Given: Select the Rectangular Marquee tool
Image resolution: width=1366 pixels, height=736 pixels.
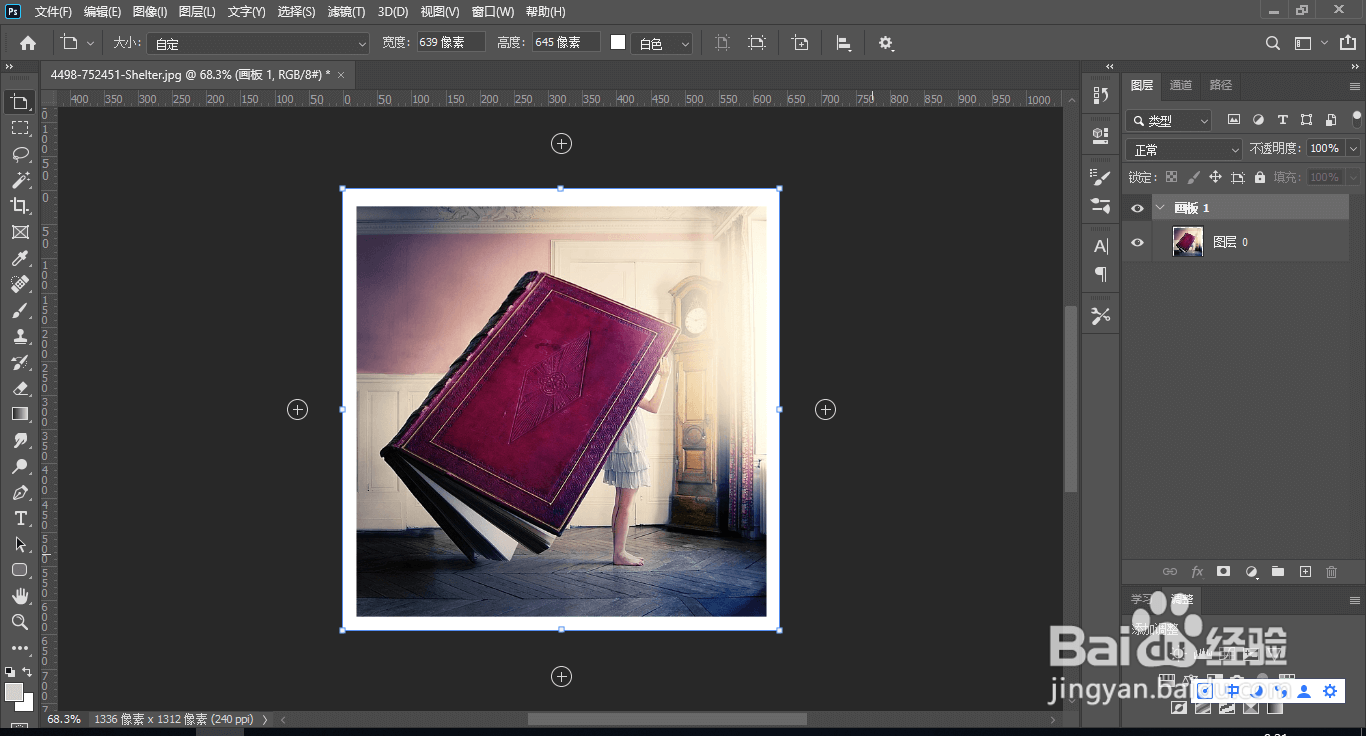Looking at the screenshot, I should click(20, 128).
